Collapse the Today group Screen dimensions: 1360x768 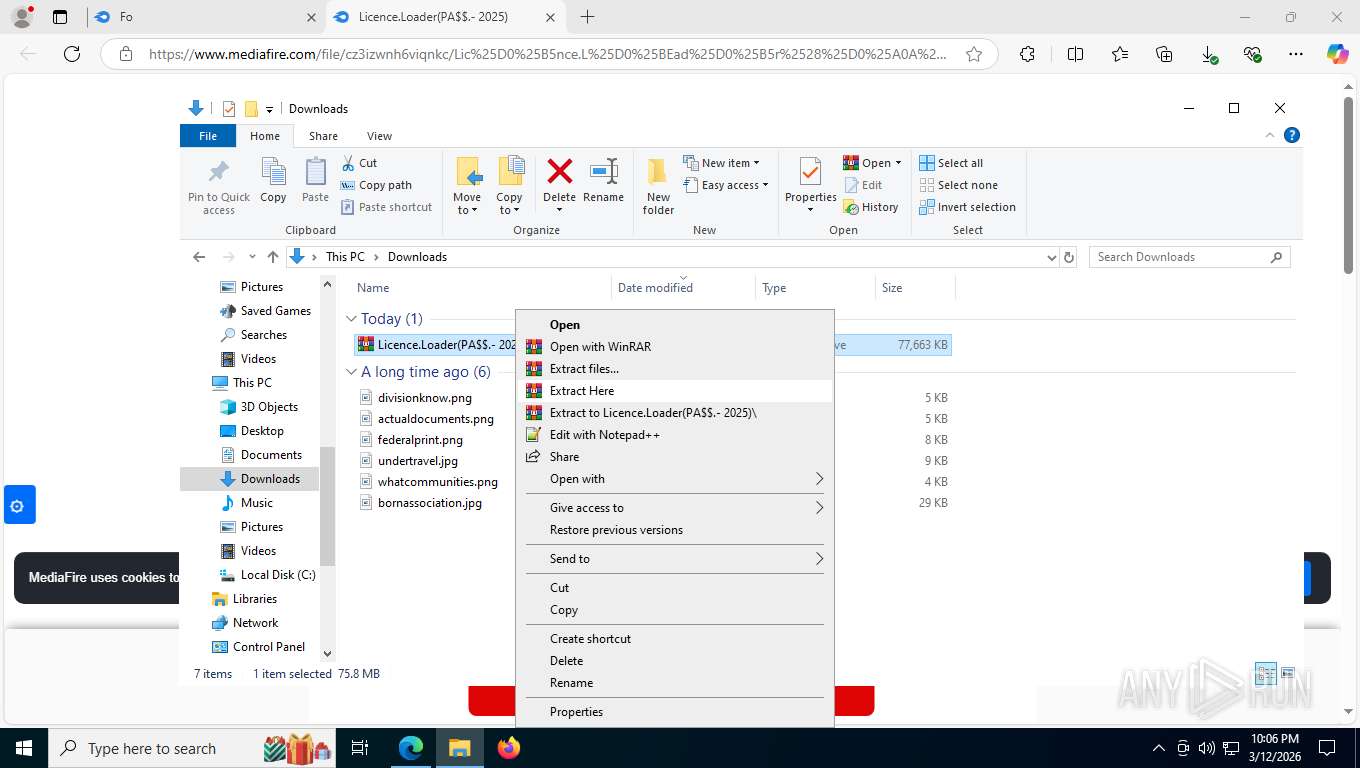pos(351,319)
